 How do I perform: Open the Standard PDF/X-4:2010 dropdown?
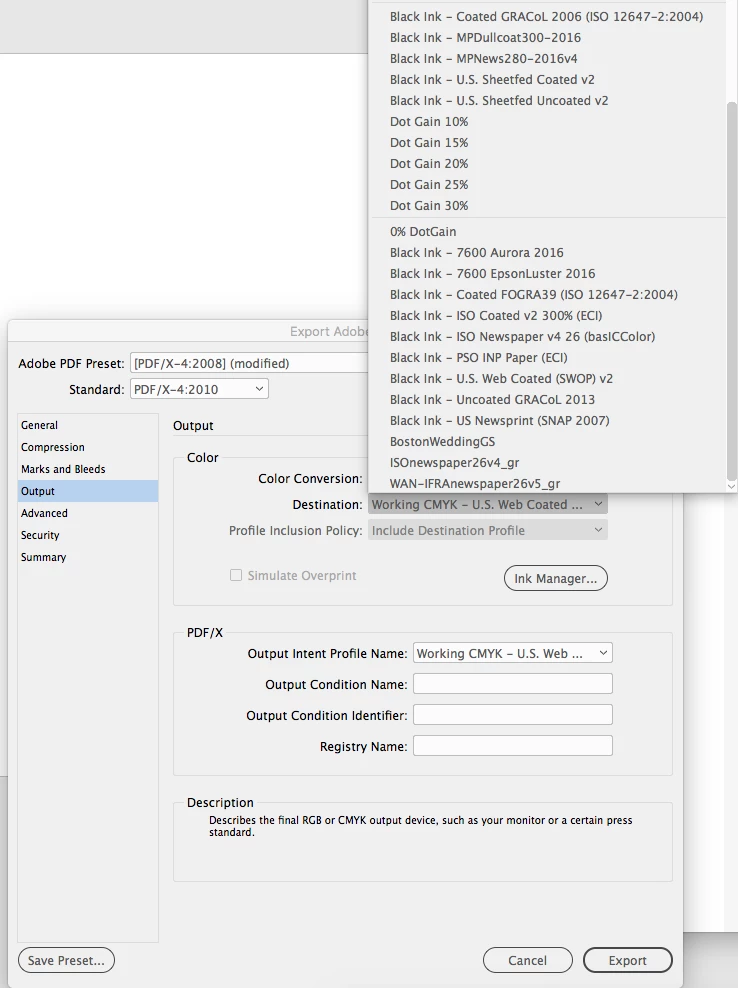coord(199,389)
